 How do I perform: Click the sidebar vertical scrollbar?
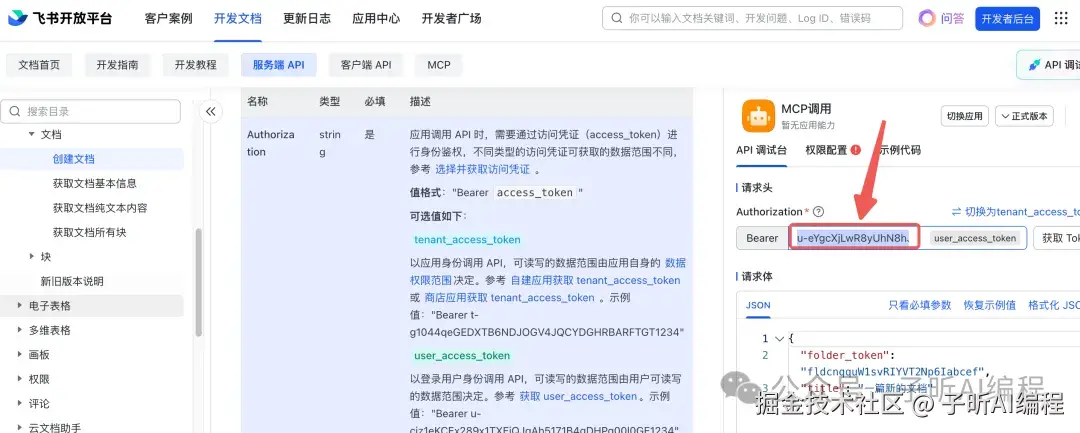(x=199, y=282)
